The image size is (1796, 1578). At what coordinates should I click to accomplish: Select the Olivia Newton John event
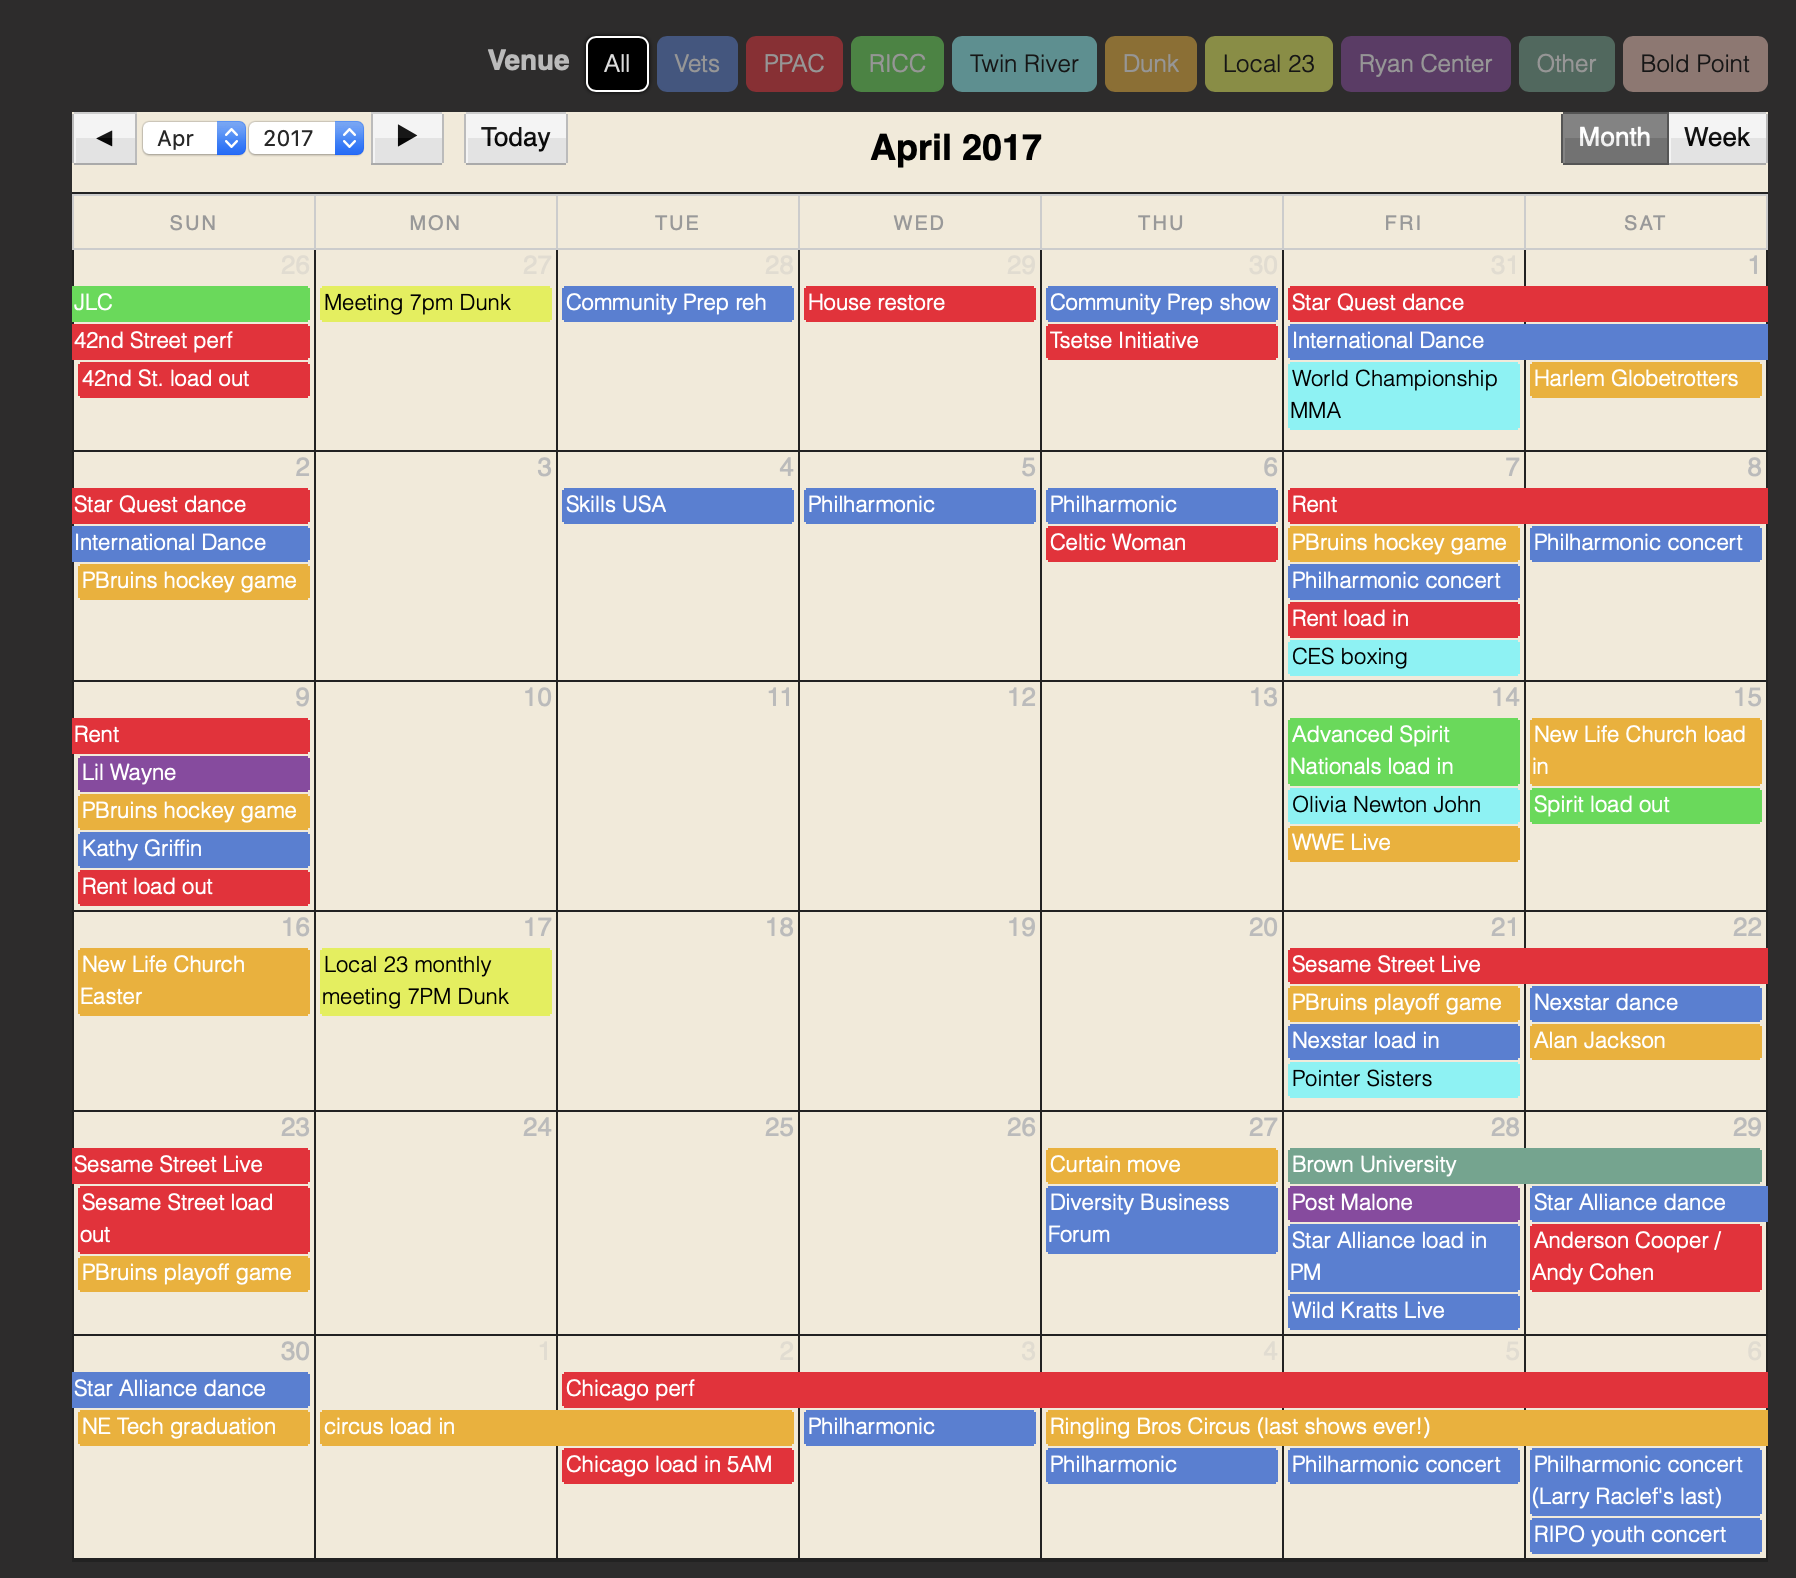point(1403,805)
